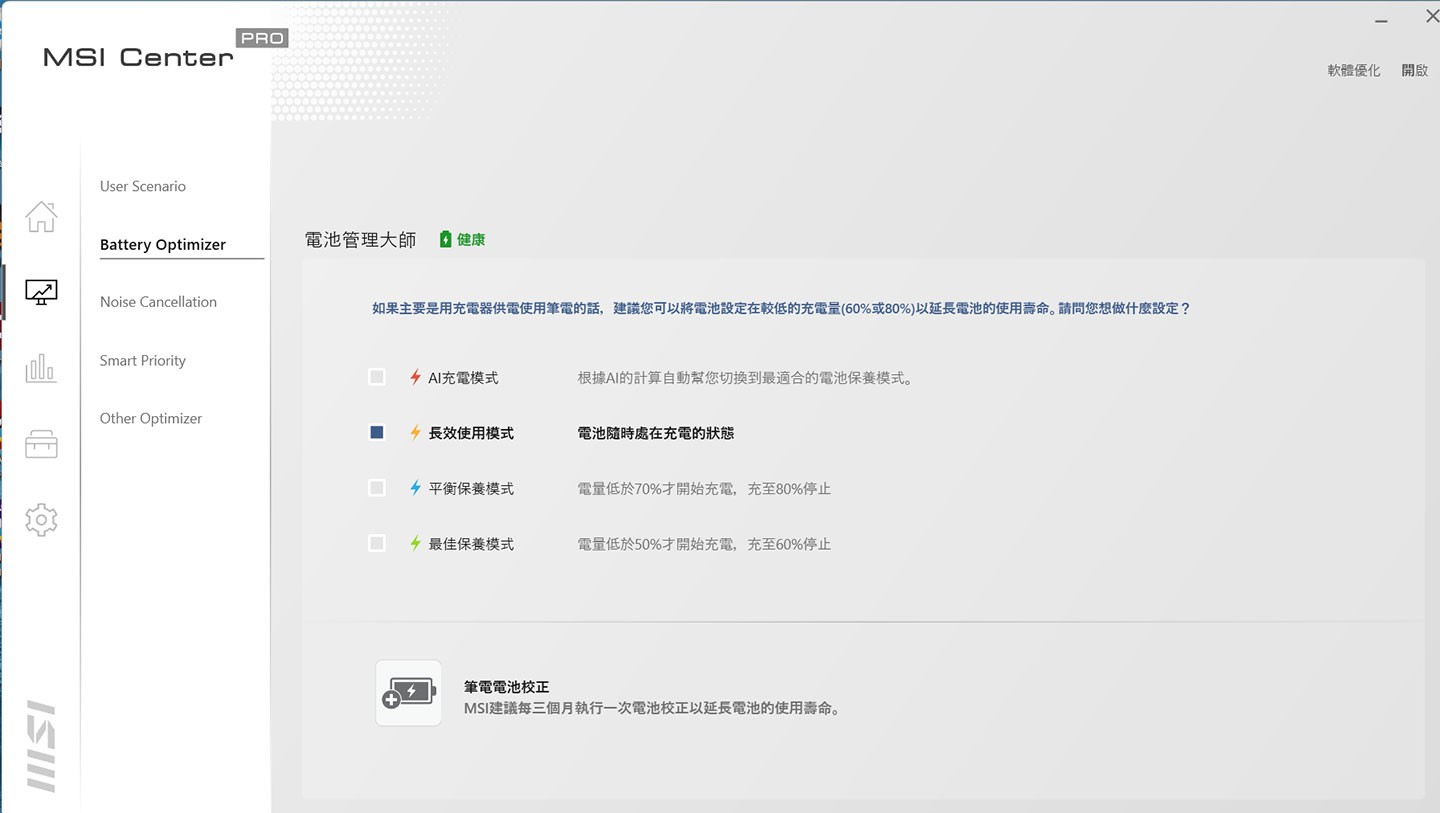Screen dimensions: 1440x813
Task: Click the red lightning AI charge icon
Action: (x=416, y=377)
